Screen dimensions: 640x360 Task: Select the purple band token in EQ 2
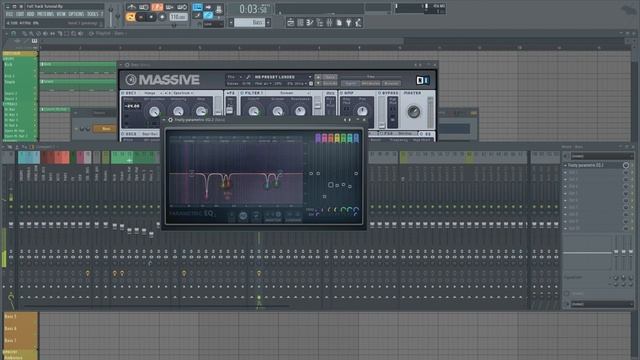click(318, 138)
